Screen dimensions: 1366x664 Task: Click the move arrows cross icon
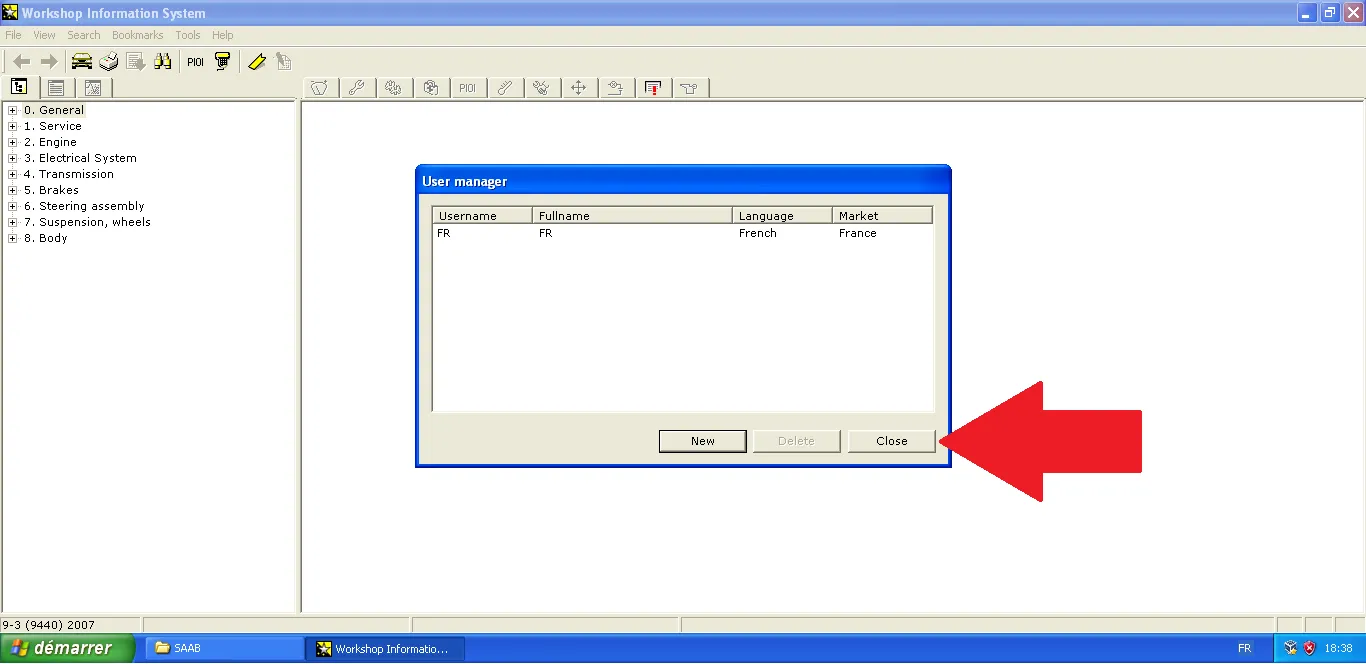[x=579, y=87]
